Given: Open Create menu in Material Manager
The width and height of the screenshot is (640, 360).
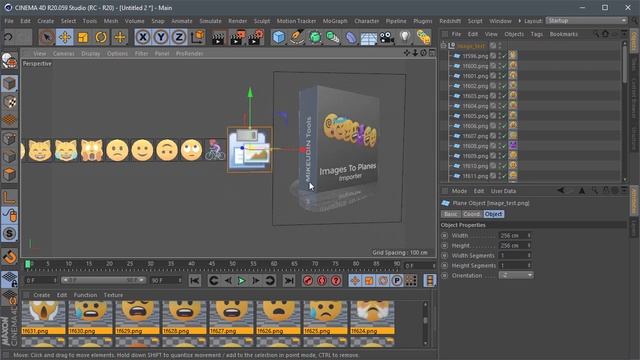Looking at the screenshot, I should [42, 295].
